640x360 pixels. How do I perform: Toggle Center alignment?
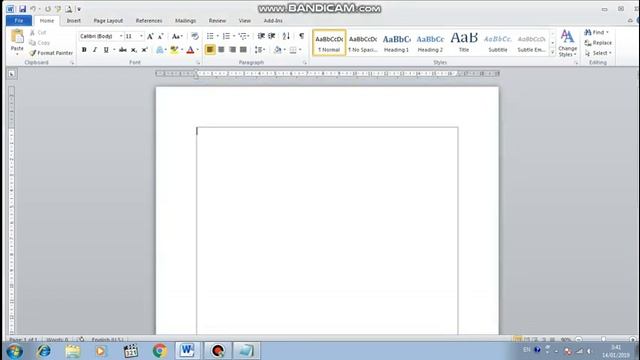(x=221, y=50)
